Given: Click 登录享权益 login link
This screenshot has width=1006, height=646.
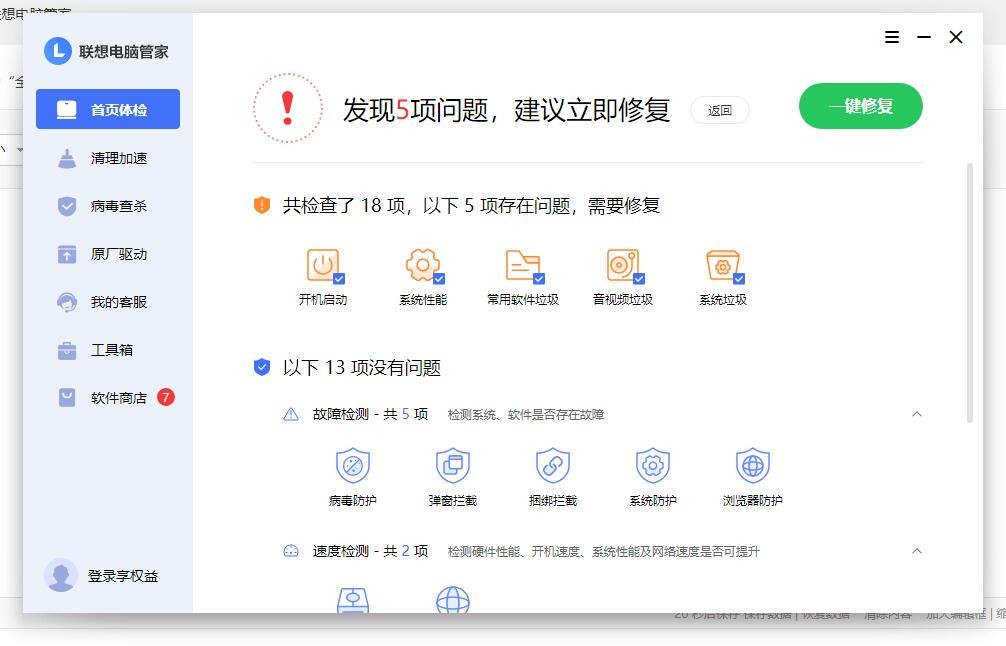Looking at the screenshot, I should 123,576.
